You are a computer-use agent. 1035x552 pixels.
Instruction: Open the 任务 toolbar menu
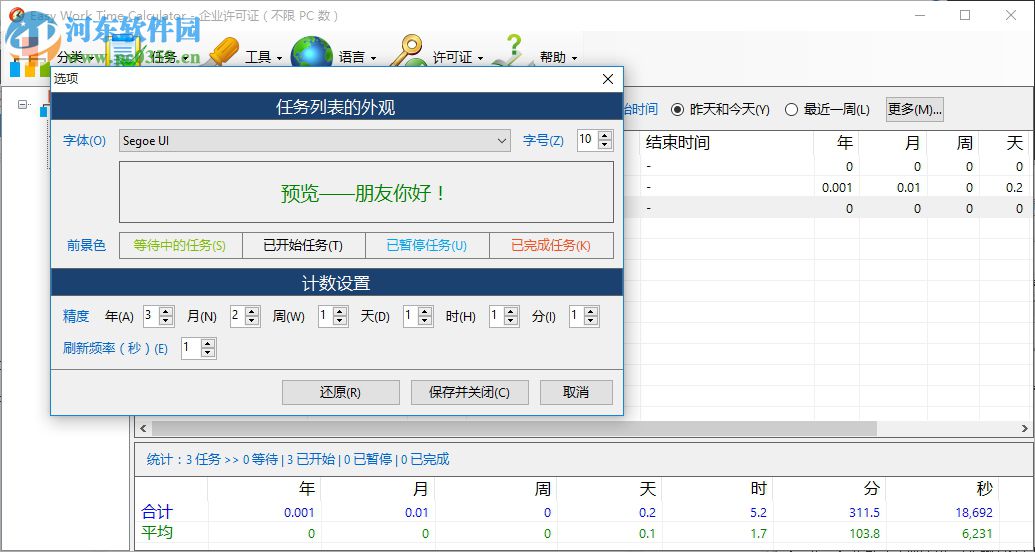[x=170, y=57]
